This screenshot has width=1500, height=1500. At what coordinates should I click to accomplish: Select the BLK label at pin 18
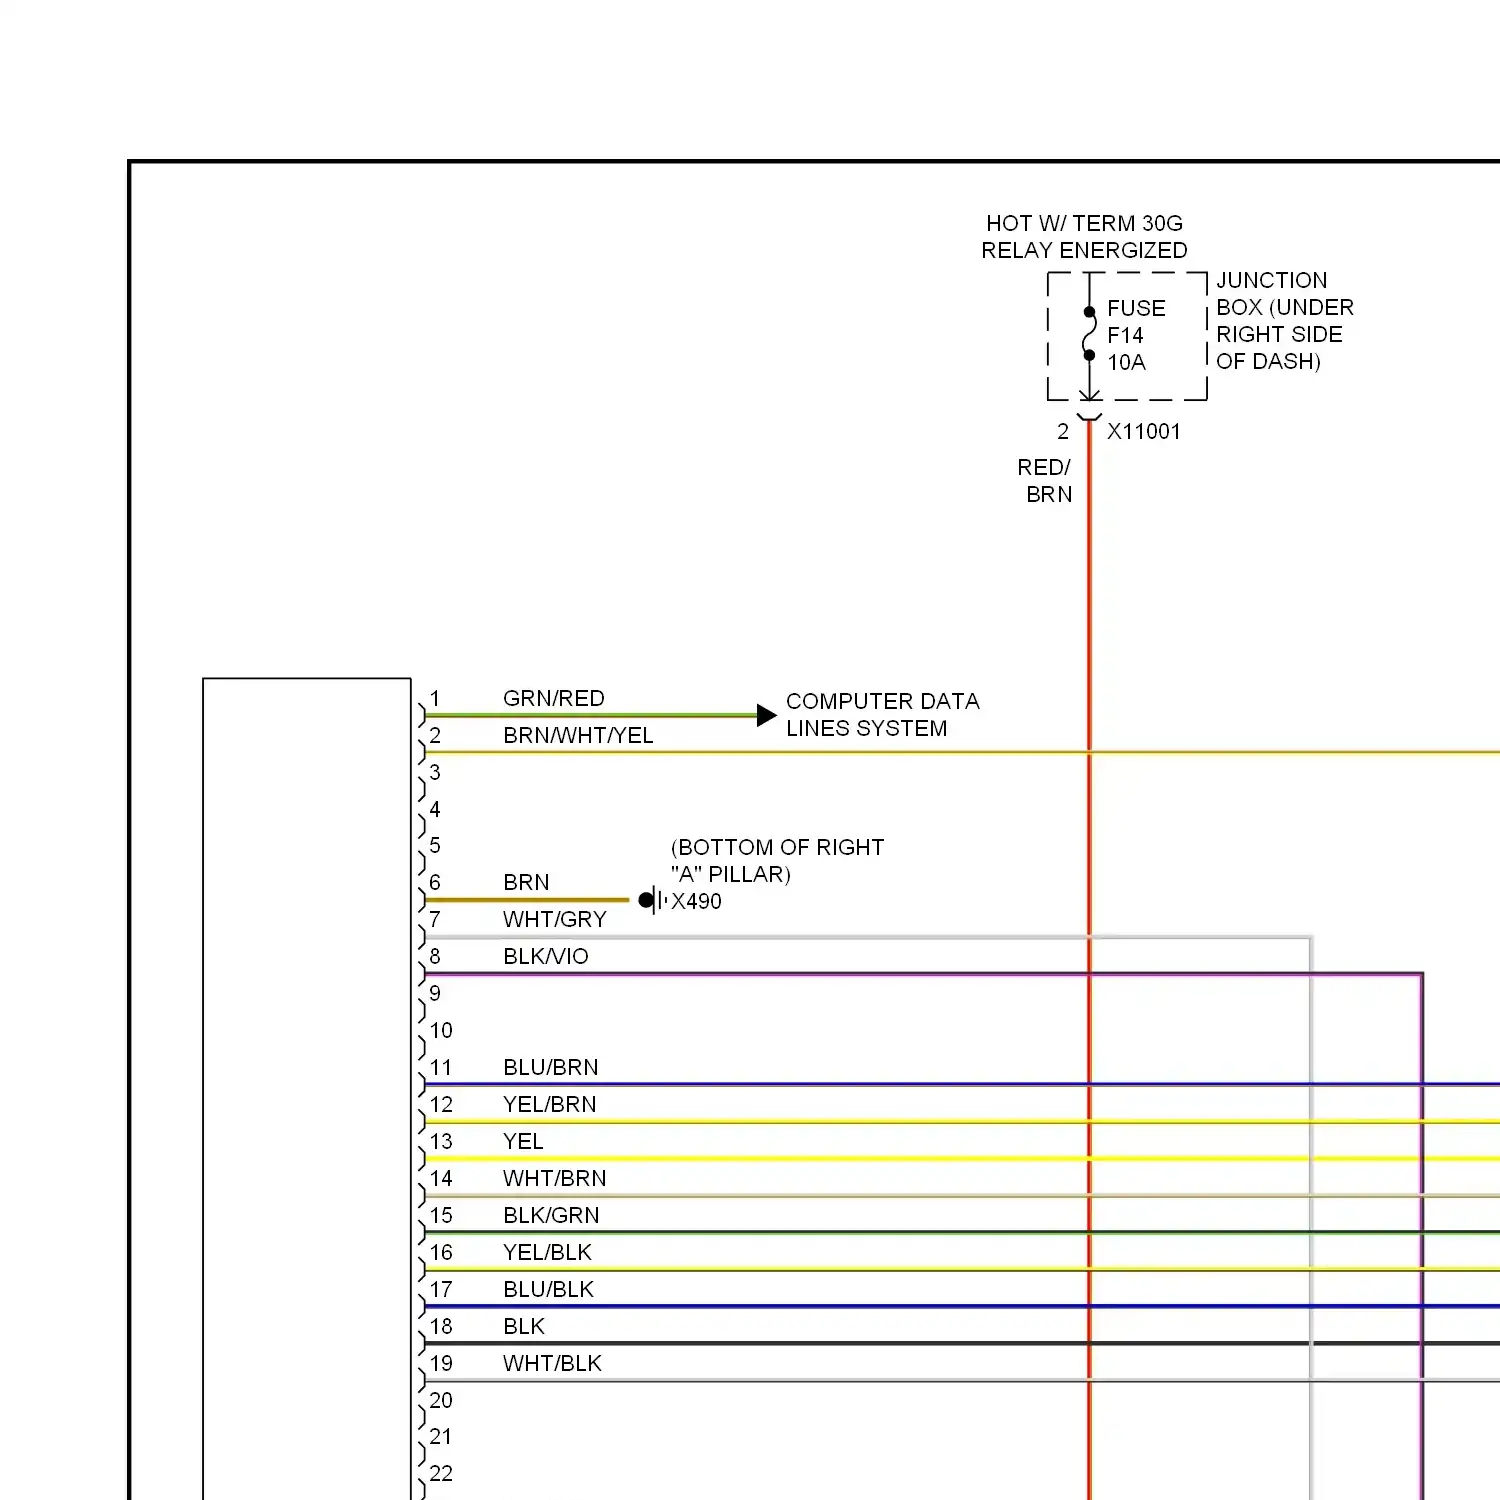524,1326
